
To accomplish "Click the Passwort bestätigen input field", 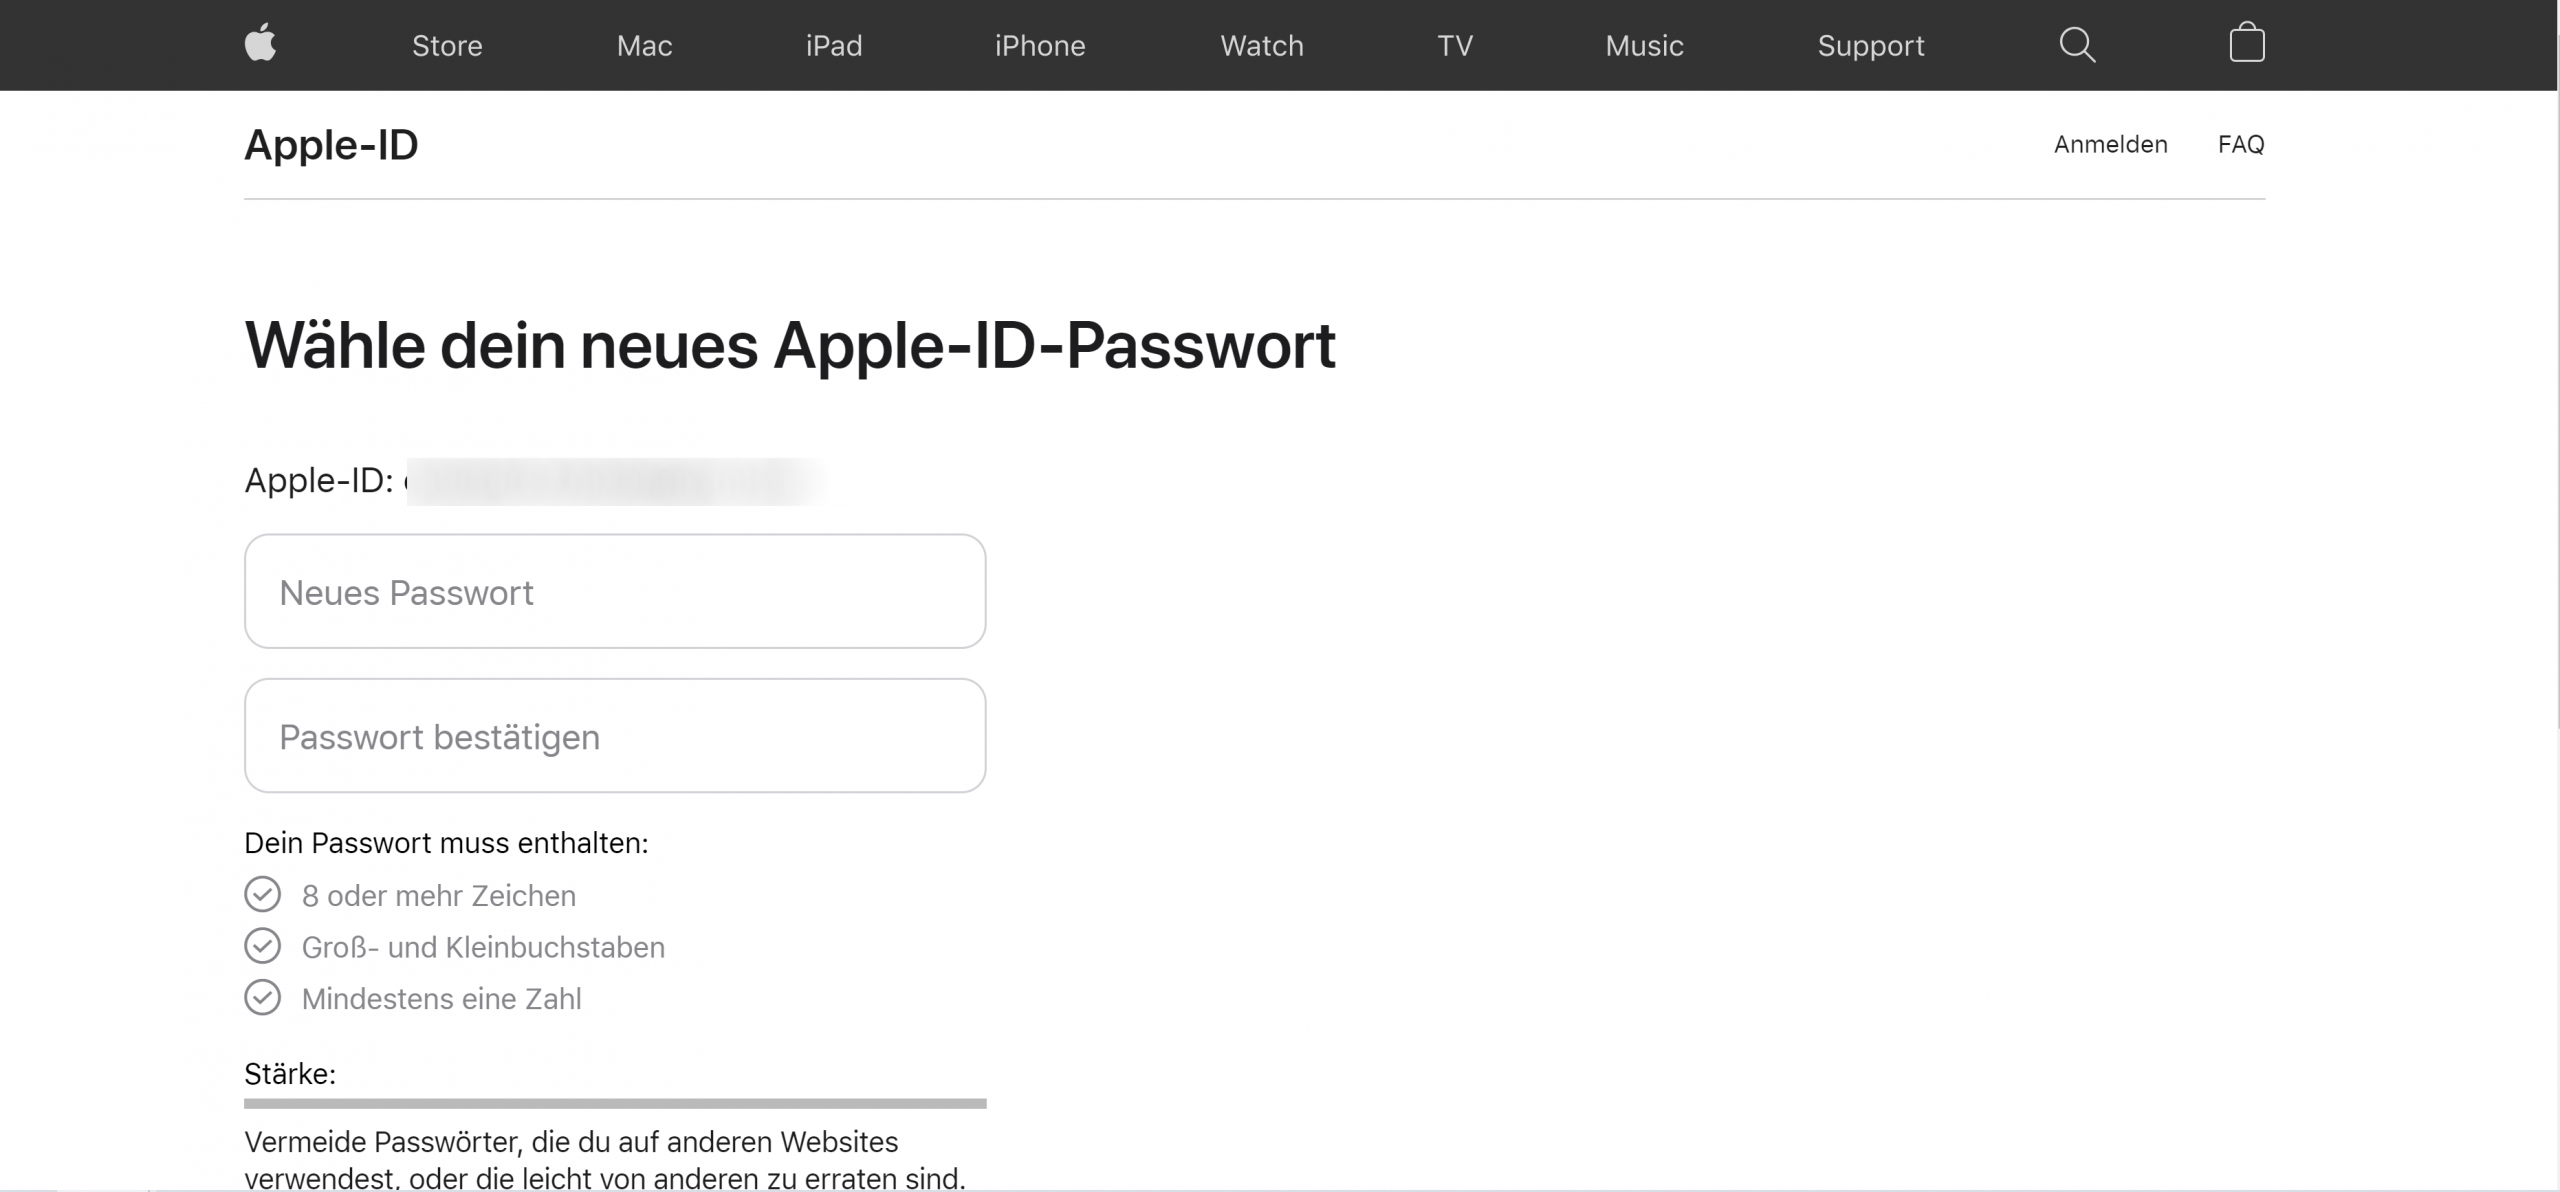I will pyautogui.click(x=616, y=736).
